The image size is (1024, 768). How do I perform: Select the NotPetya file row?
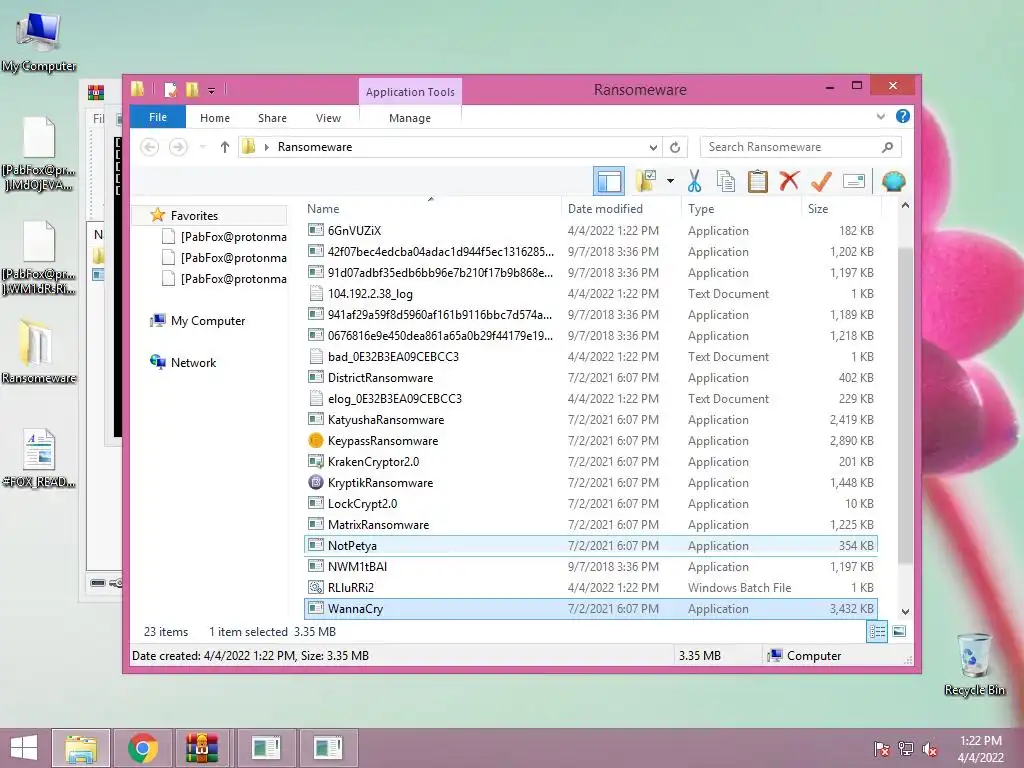(x=590, y=545)
